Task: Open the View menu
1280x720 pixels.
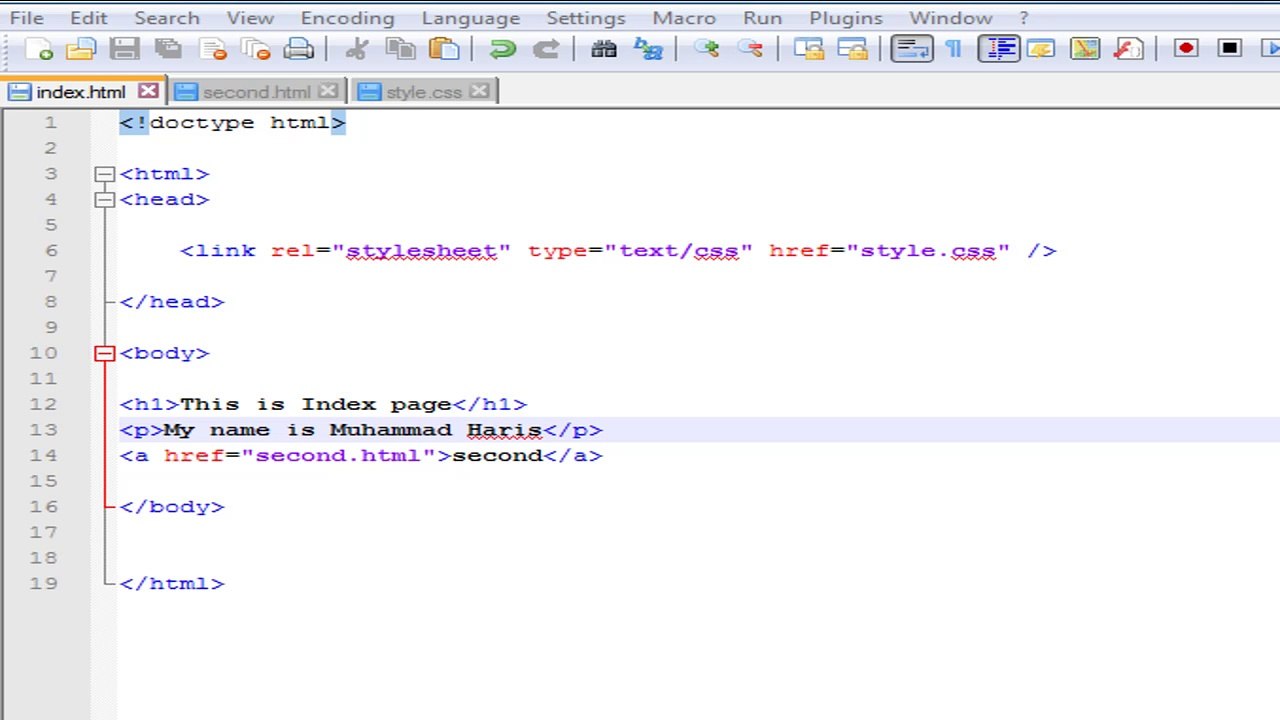Action: click(x=250, y=18)
